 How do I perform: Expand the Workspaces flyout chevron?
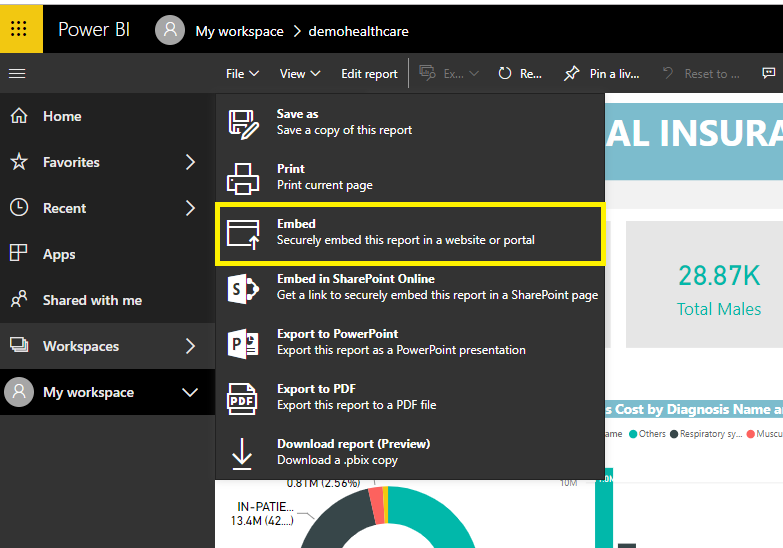click(x=190, y=346)
